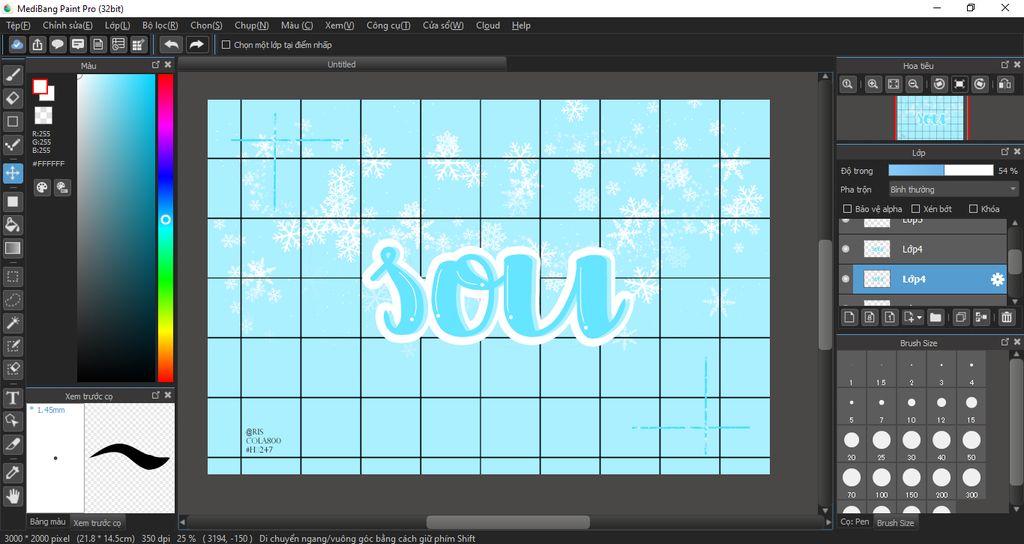Image resolution: width=1024 pixels, height=544 pixels.
Task: Hide the highlighted Lớp4 layer
Action: tap(846, 279)
